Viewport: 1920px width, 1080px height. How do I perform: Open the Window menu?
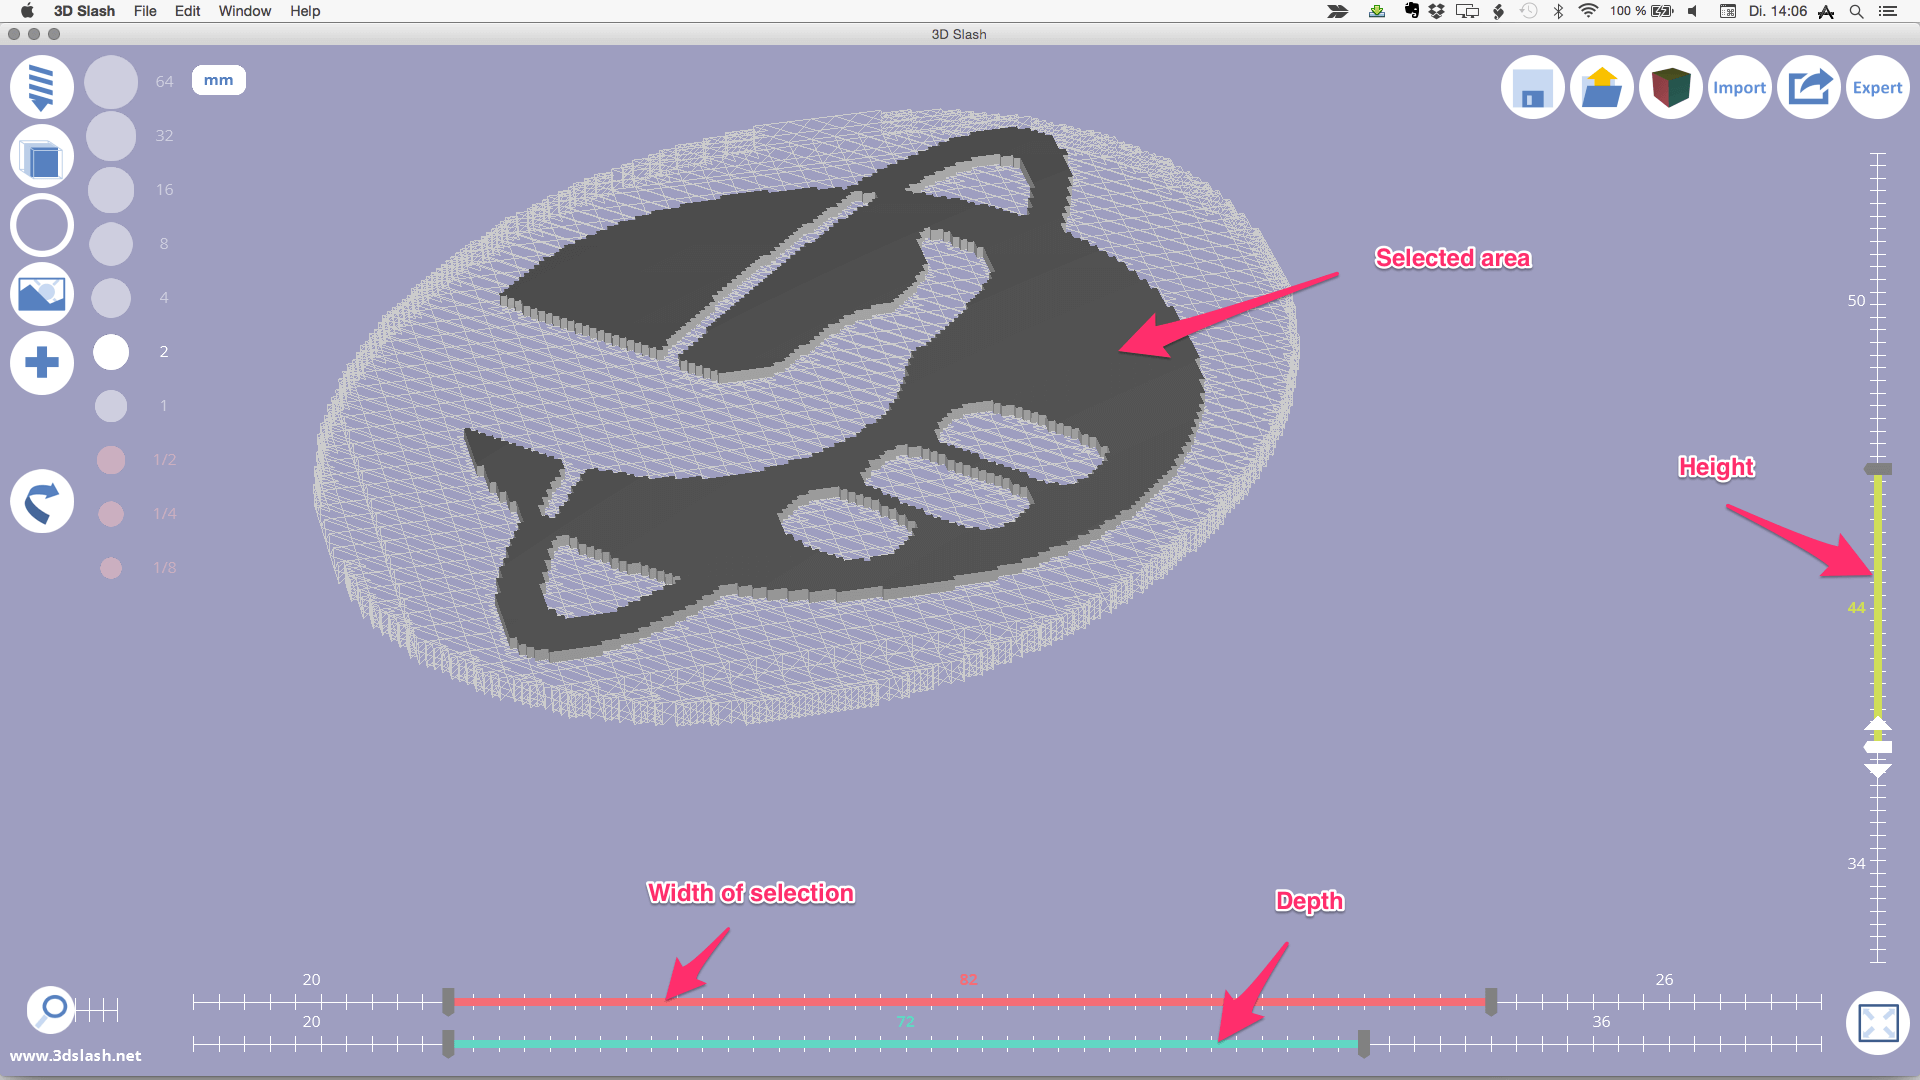point(245,11)
